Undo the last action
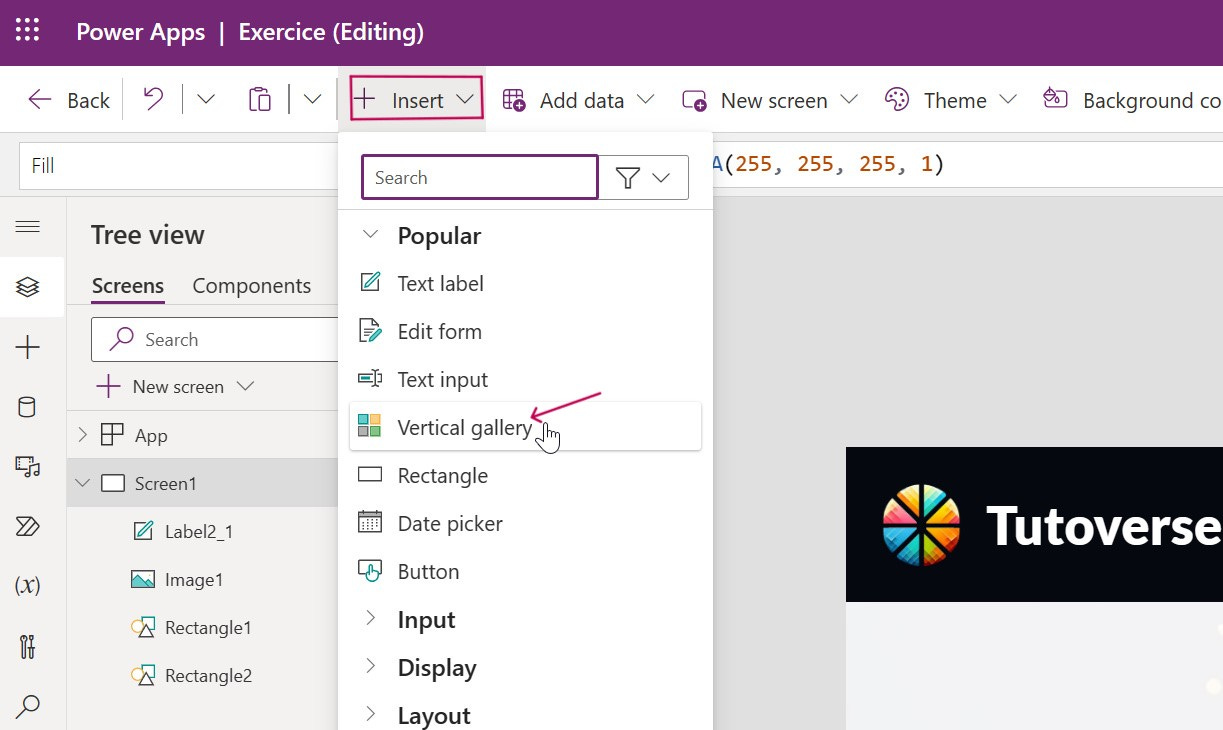Image resolution: width=1223 pixels, height=730 pixels. (x=153, y=99)
